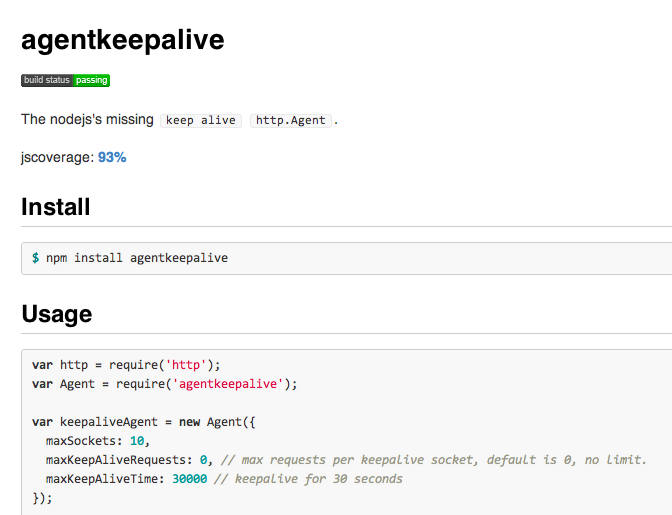Click the "var http = require('http');" line
This screenshot has height=515, width=672.
tap(126, 365)
